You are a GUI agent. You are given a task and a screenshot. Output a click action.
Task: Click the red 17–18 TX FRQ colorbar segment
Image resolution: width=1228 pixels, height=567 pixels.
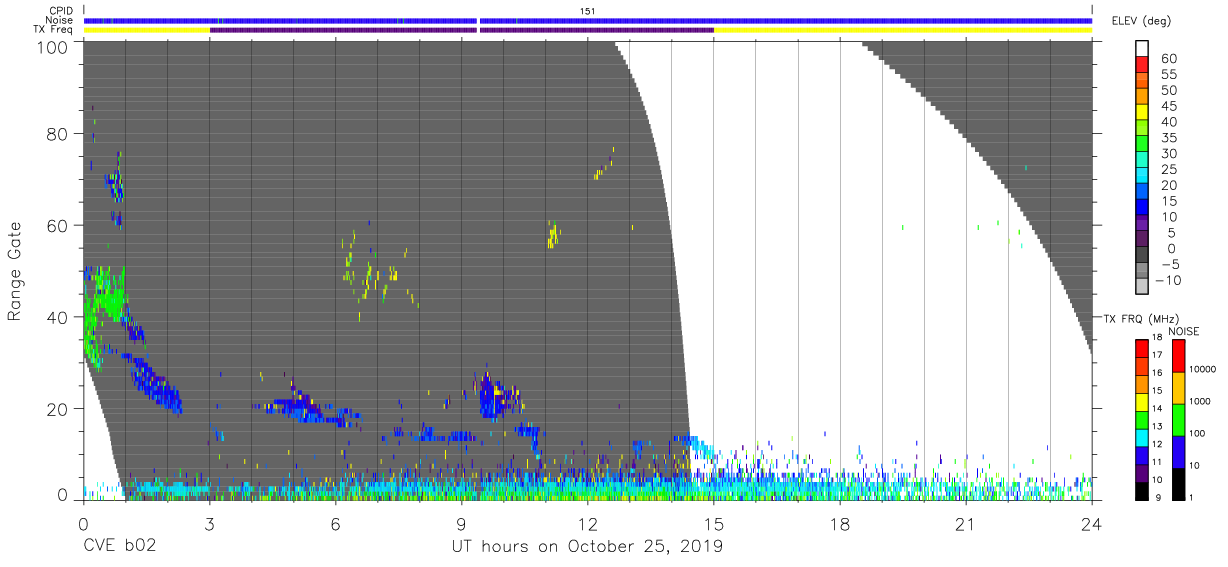pyautogui.click(x=1141, y=347)
